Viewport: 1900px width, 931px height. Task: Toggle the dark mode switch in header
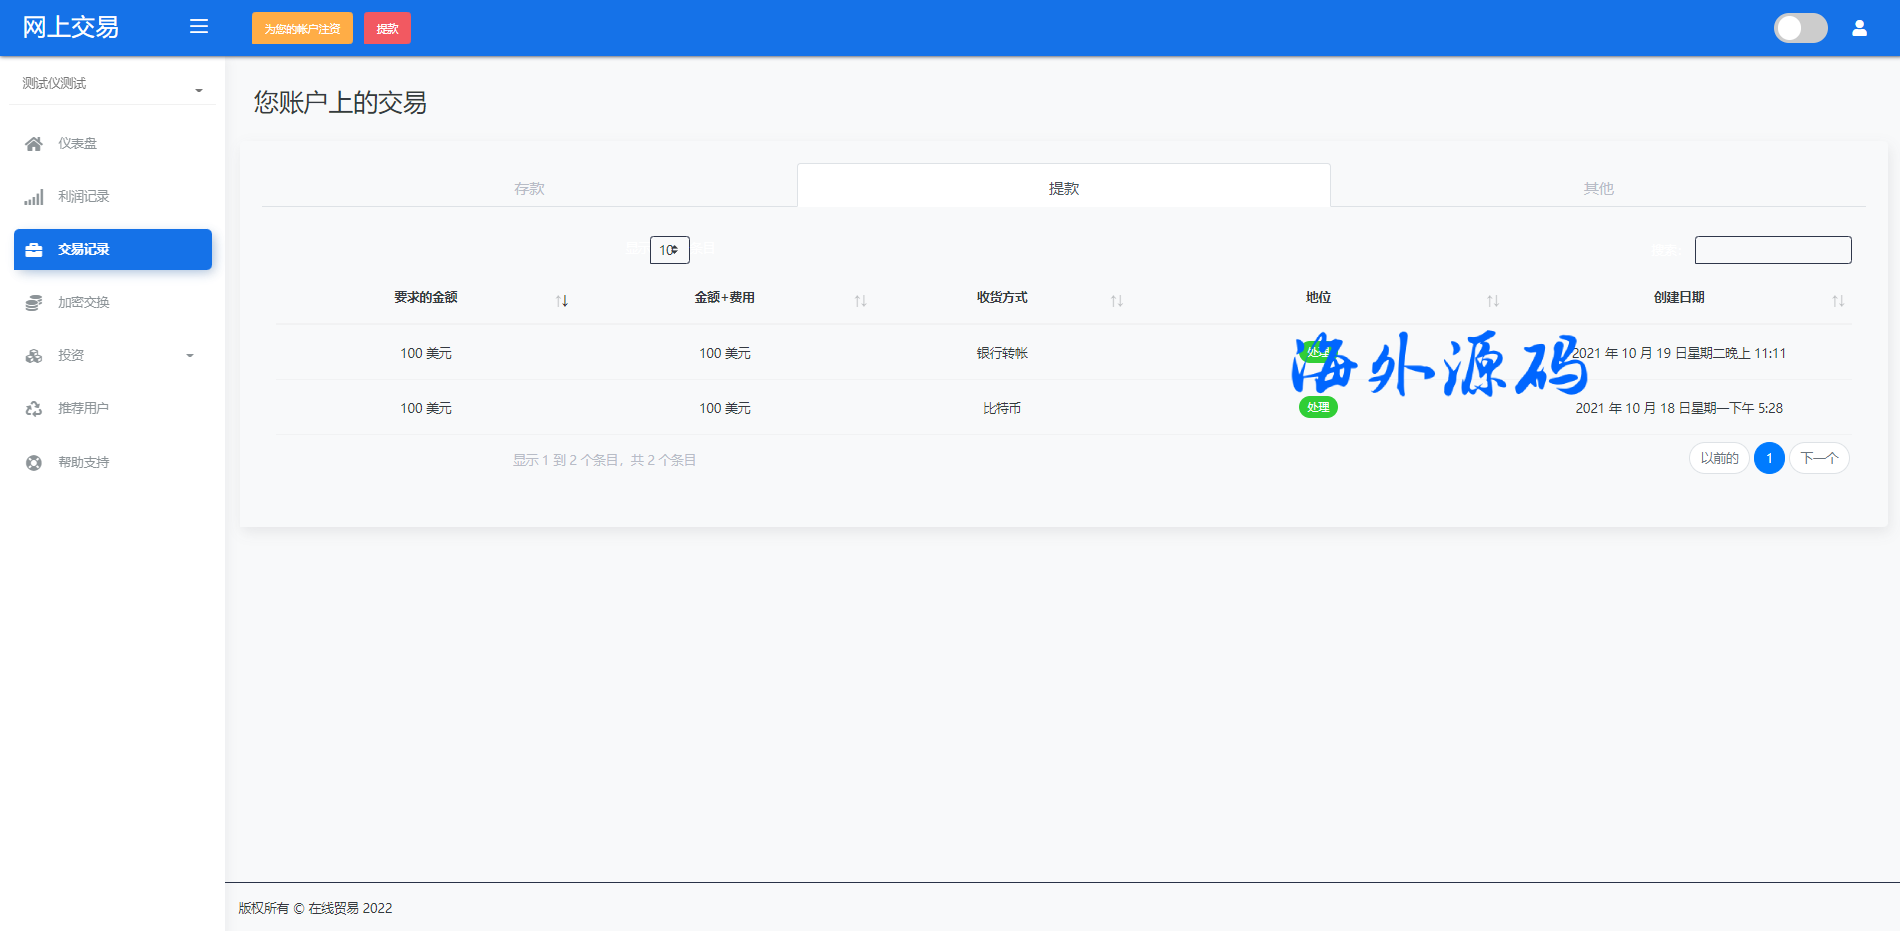pyautogui.click(x=1800, y=28)
